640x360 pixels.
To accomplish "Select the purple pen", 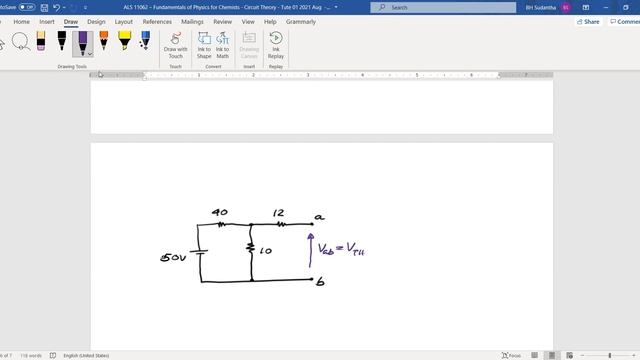I will point(82,43).
